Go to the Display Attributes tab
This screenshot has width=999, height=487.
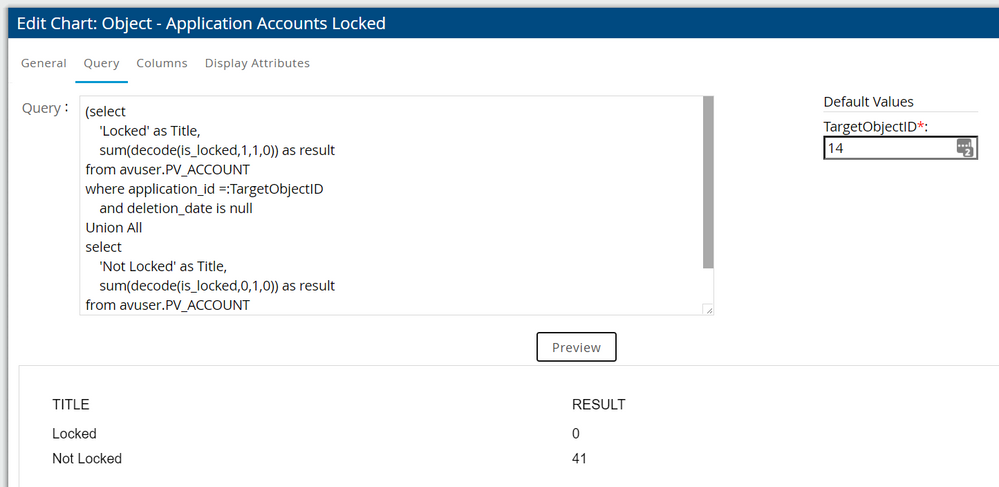tap(257, 63)
